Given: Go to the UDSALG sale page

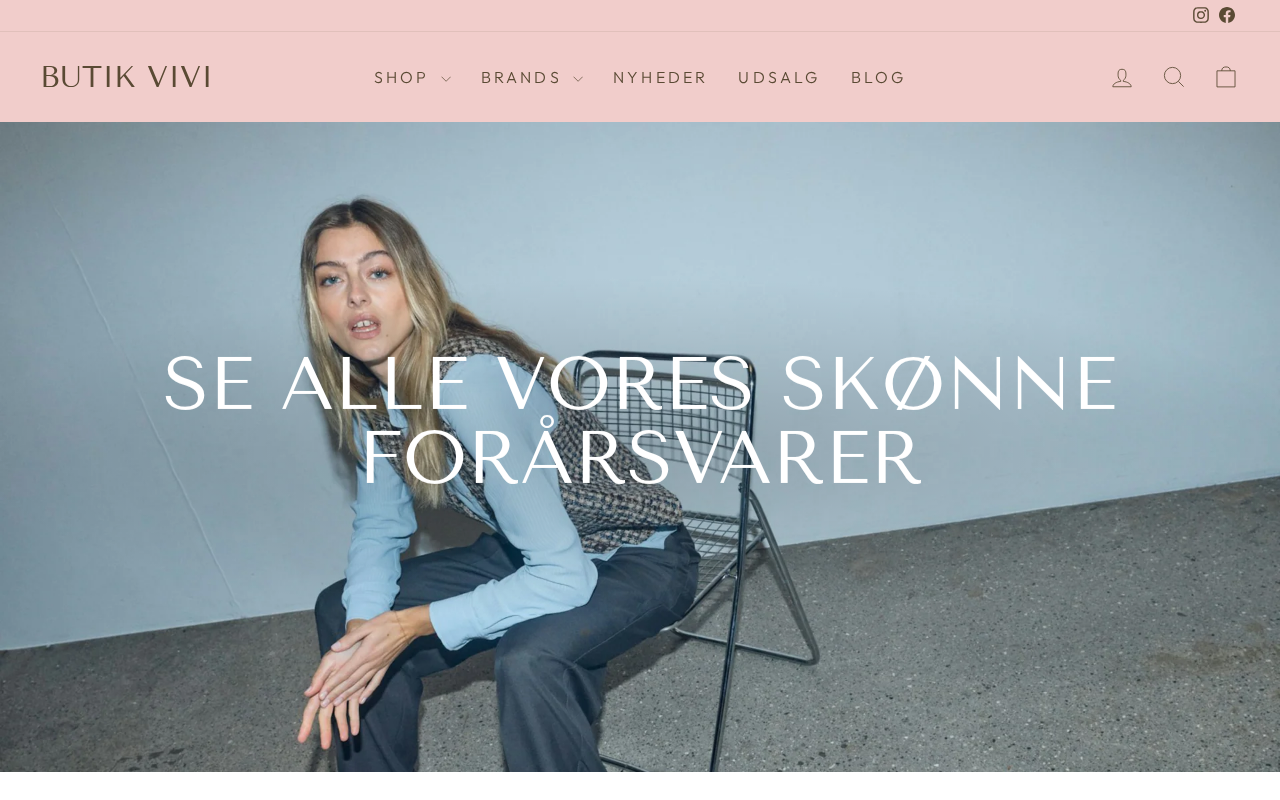Looking at the screenshot, I should point(779,78).
